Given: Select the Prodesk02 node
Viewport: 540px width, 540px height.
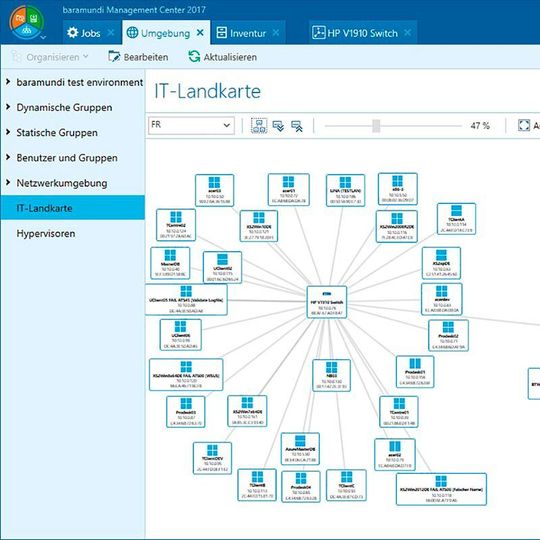Looking at the screenshot, I should 448,335.
